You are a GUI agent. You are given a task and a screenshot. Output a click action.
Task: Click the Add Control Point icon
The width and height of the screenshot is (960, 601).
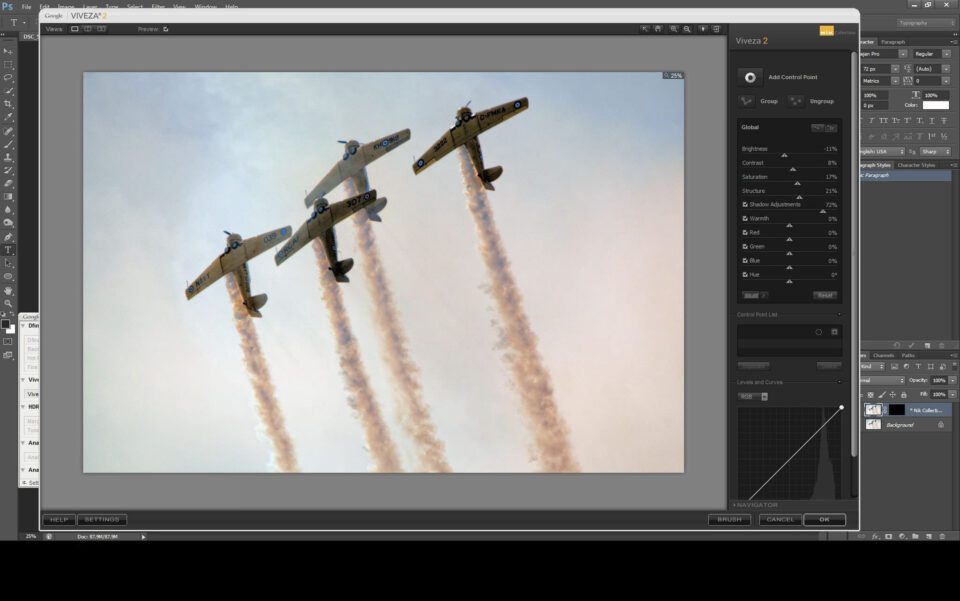click(750, 77)
